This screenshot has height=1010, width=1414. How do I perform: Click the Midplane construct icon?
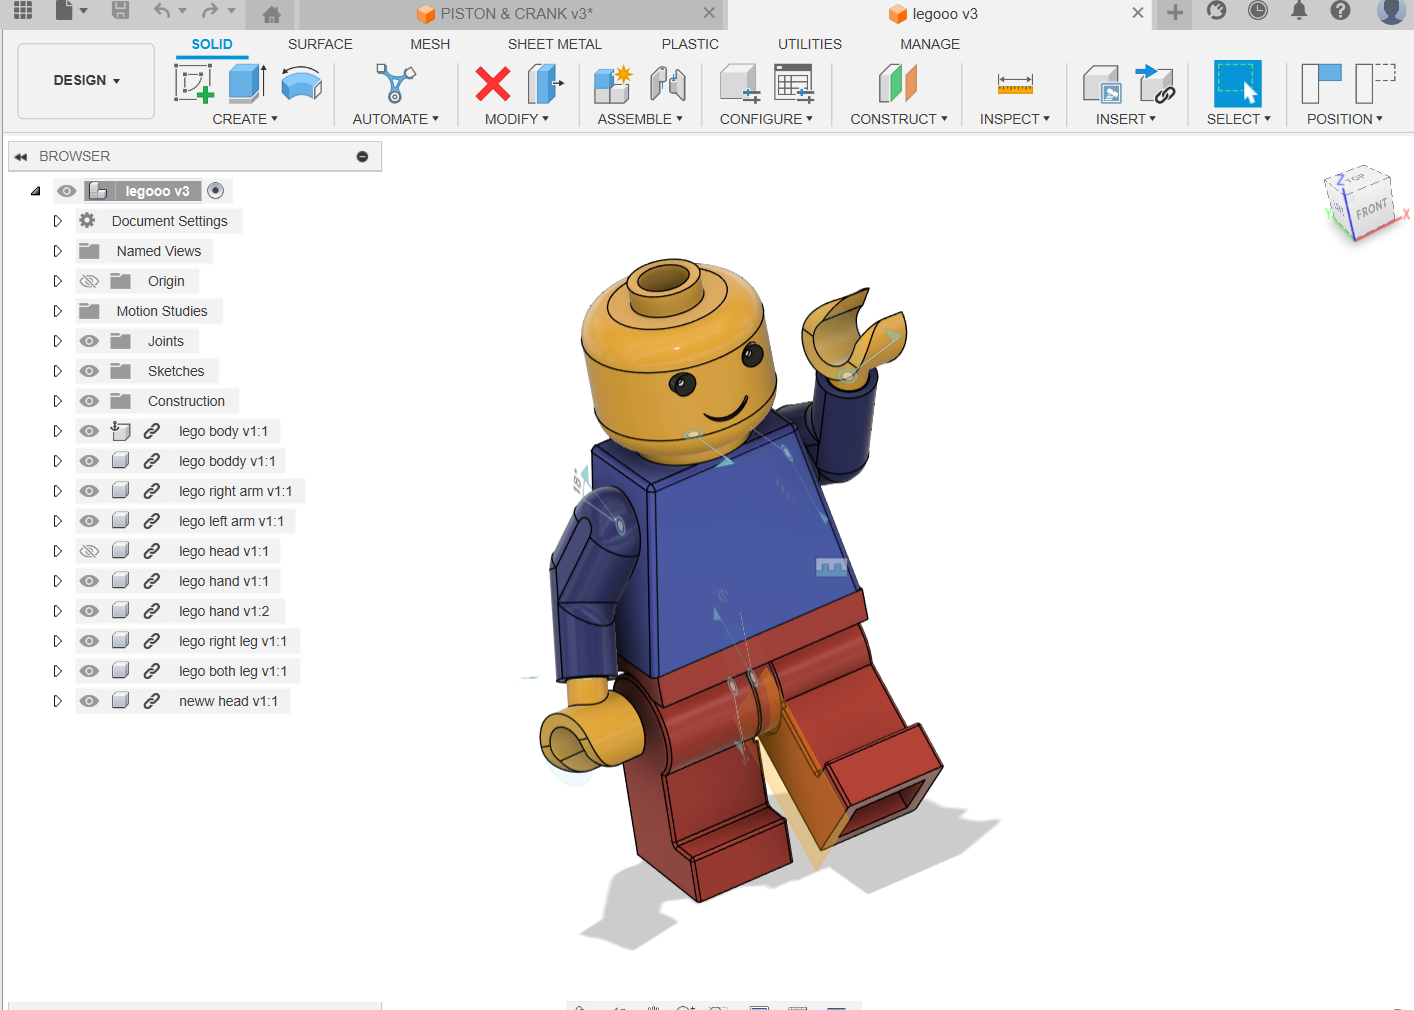[x=898, y=83]
